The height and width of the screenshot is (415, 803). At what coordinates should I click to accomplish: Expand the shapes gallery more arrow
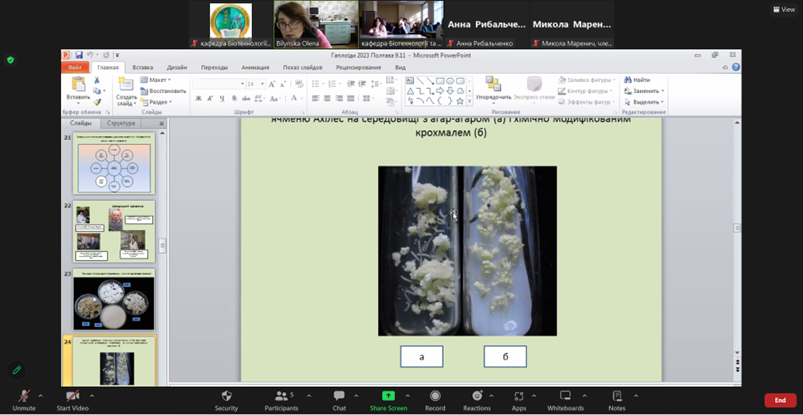coord(470,101)
